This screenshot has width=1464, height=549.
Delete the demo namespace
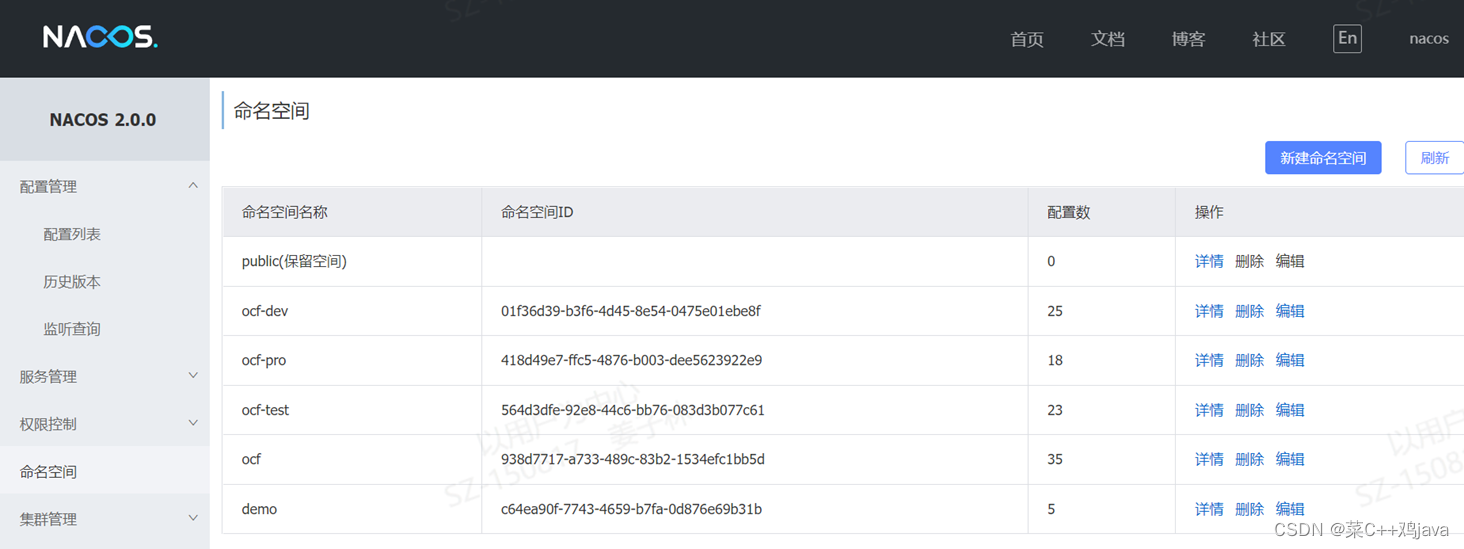(1249, 509)
